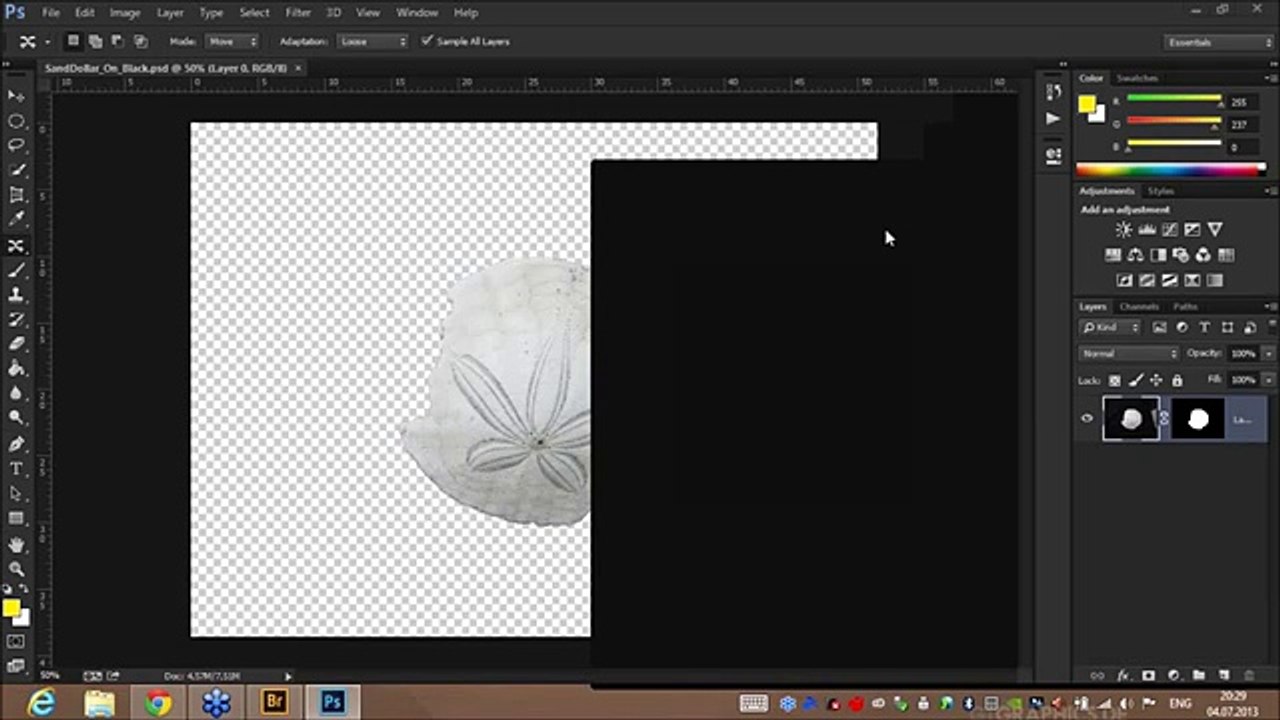This screenshot has width=1280, height=720.
Task: Select the Horizontal Type tool
Action: (x=16, y=469)
